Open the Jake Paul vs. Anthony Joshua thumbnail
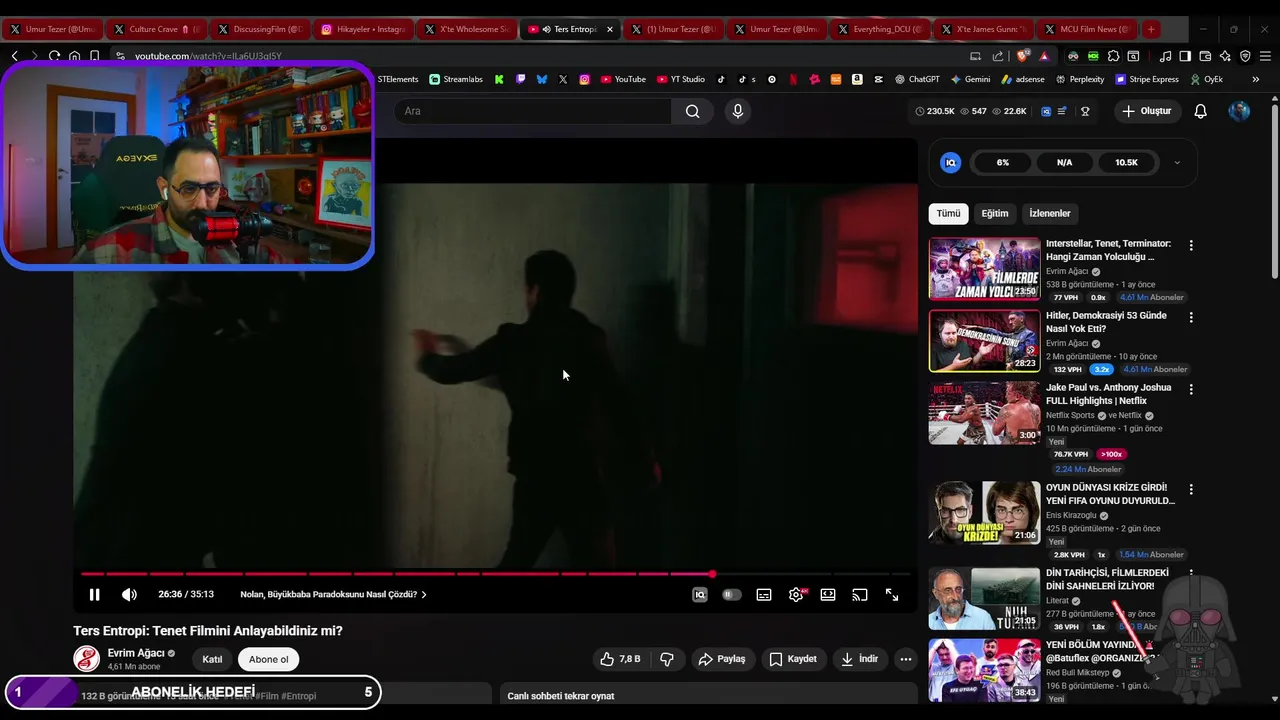1280x720 pixels. (985, 413)
